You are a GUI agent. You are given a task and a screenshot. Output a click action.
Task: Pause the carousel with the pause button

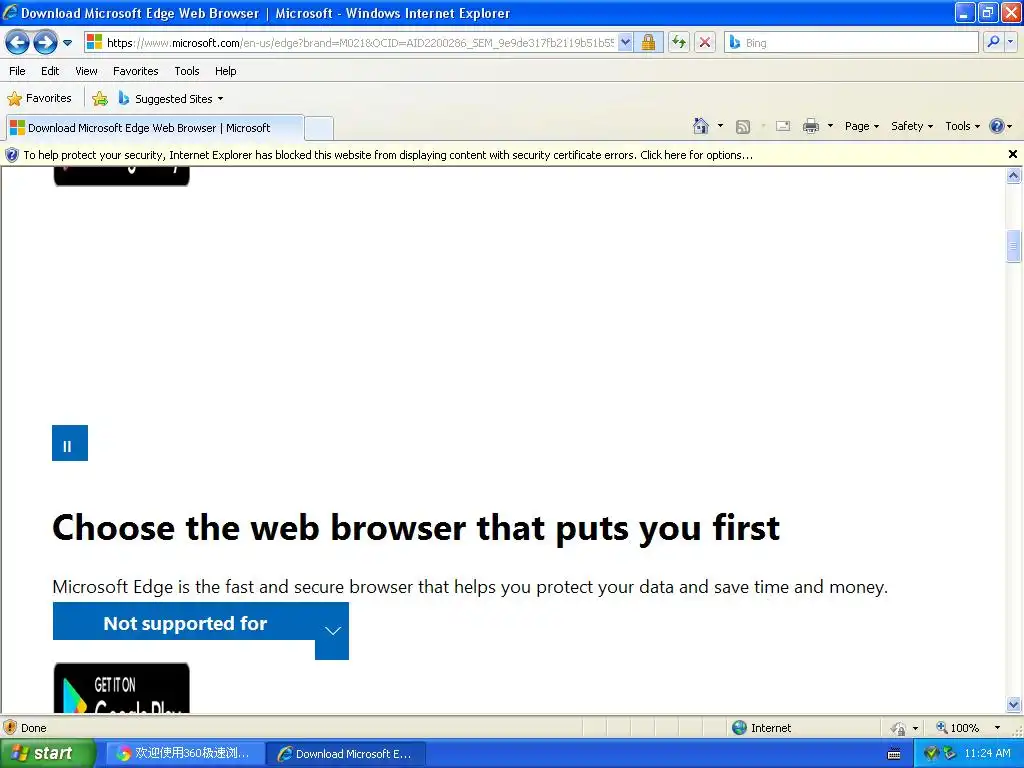70,443
